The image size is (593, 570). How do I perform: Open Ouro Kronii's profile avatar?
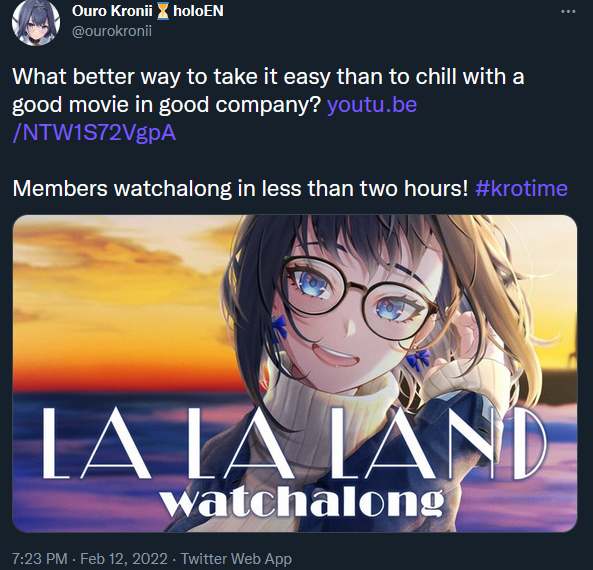36,21
